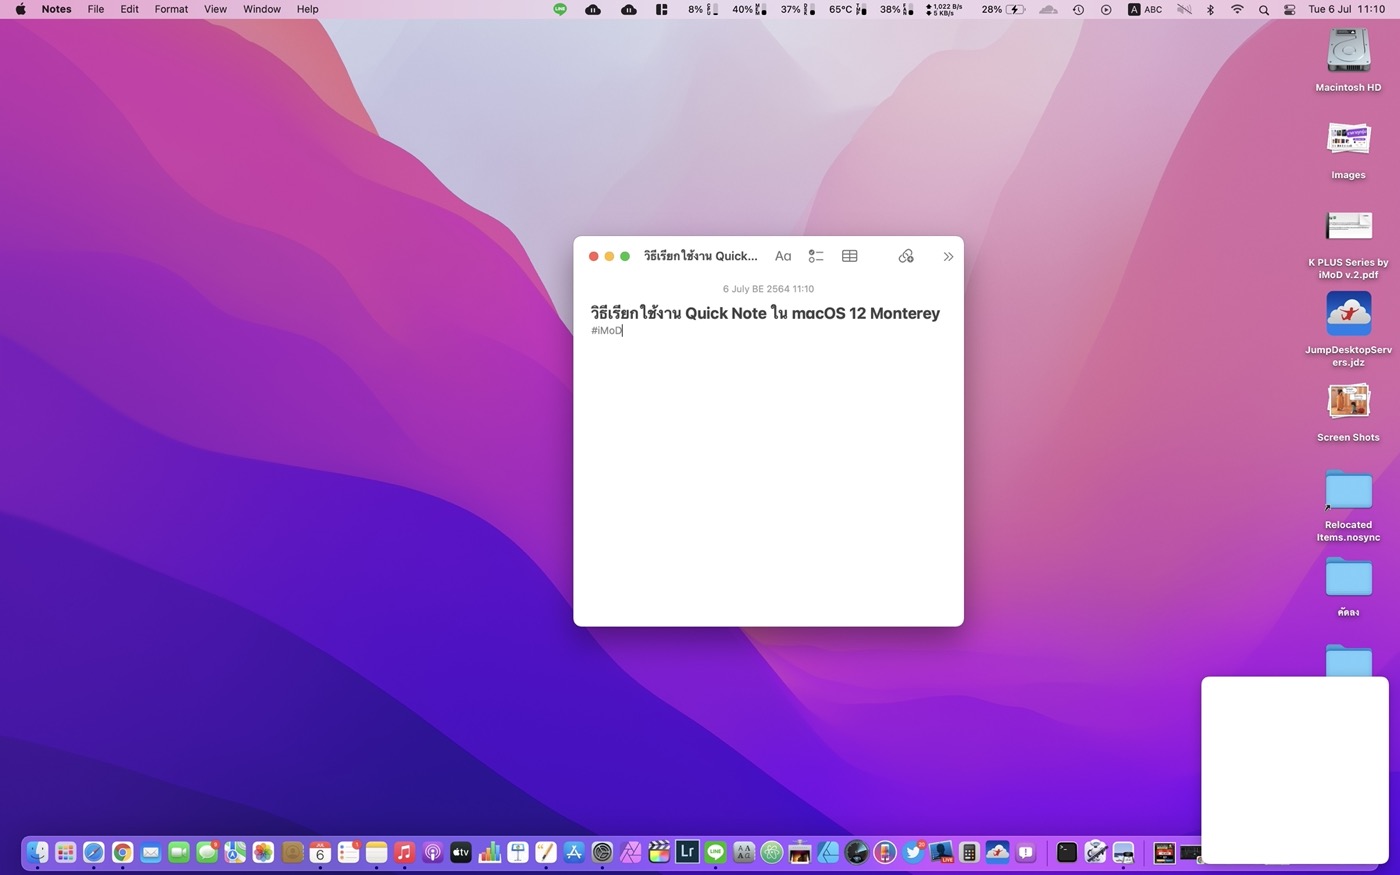Launch Final Cut Pro from the Dock

click(x=658, y=852)
